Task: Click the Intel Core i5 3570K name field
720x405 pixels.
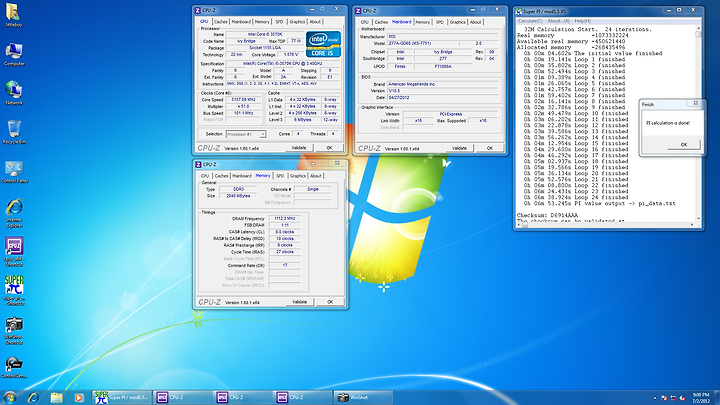Action: click(265, 34)
